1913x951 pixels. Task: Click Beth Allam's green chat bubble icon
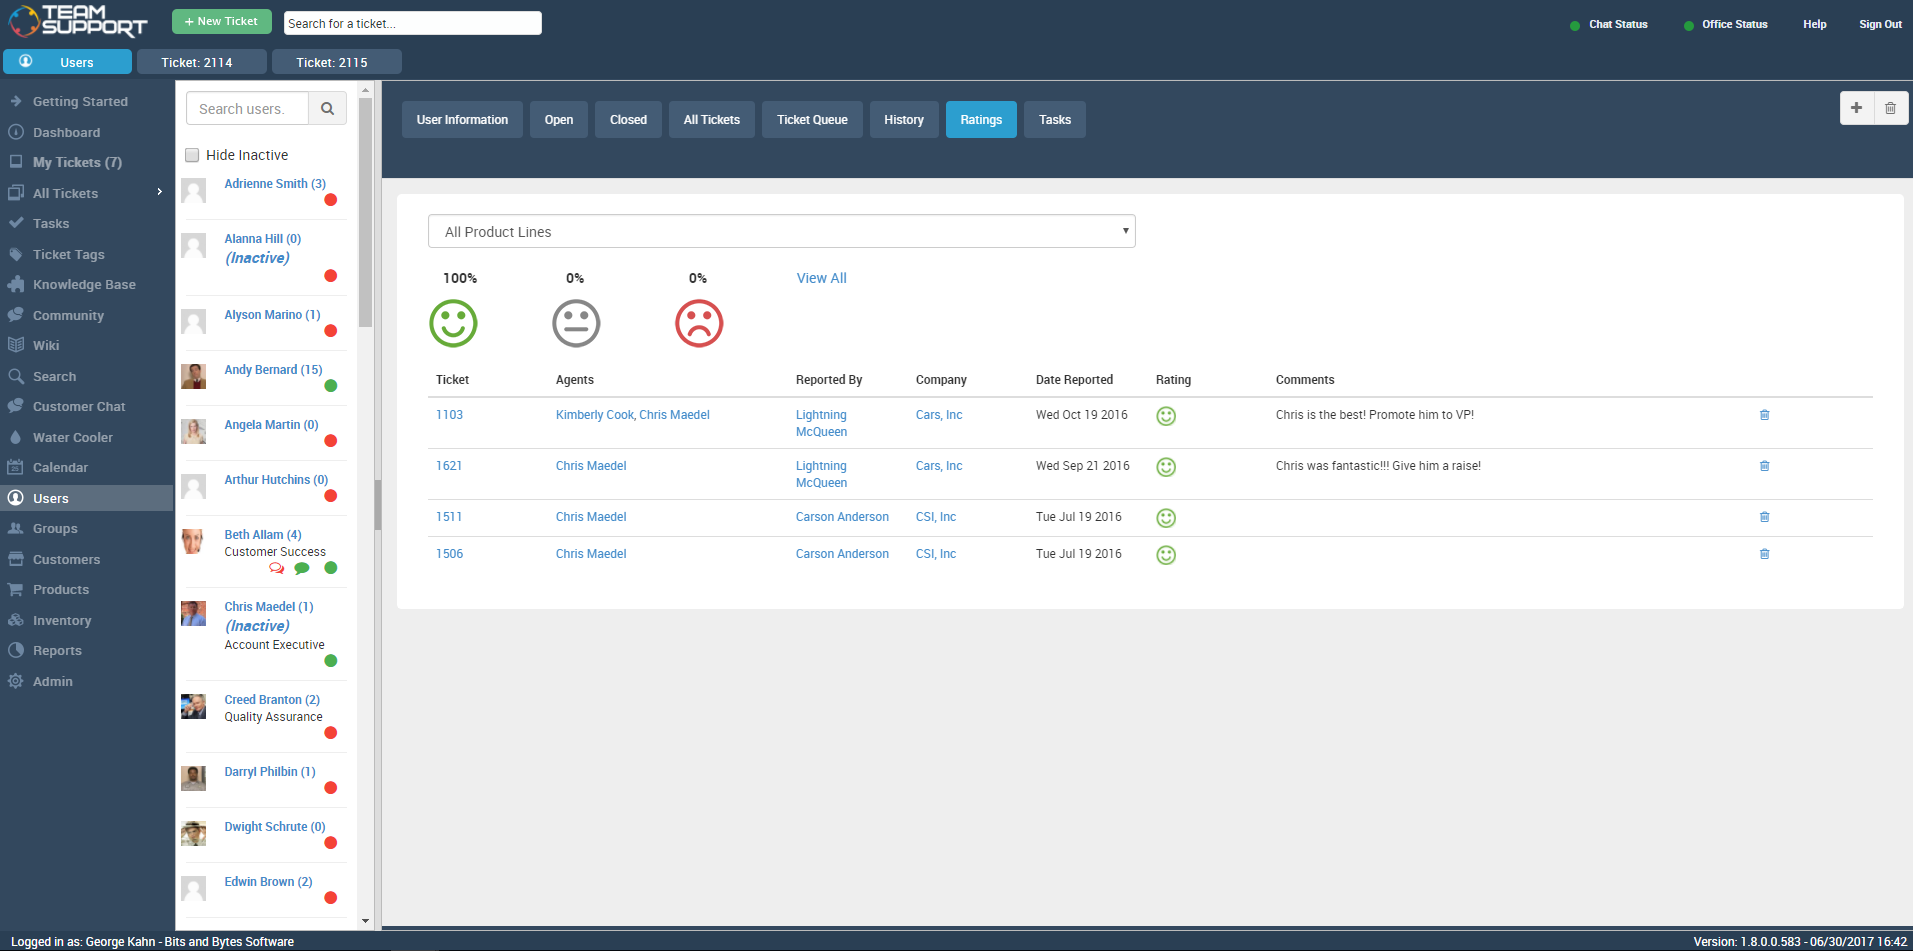tap(302, 568)
